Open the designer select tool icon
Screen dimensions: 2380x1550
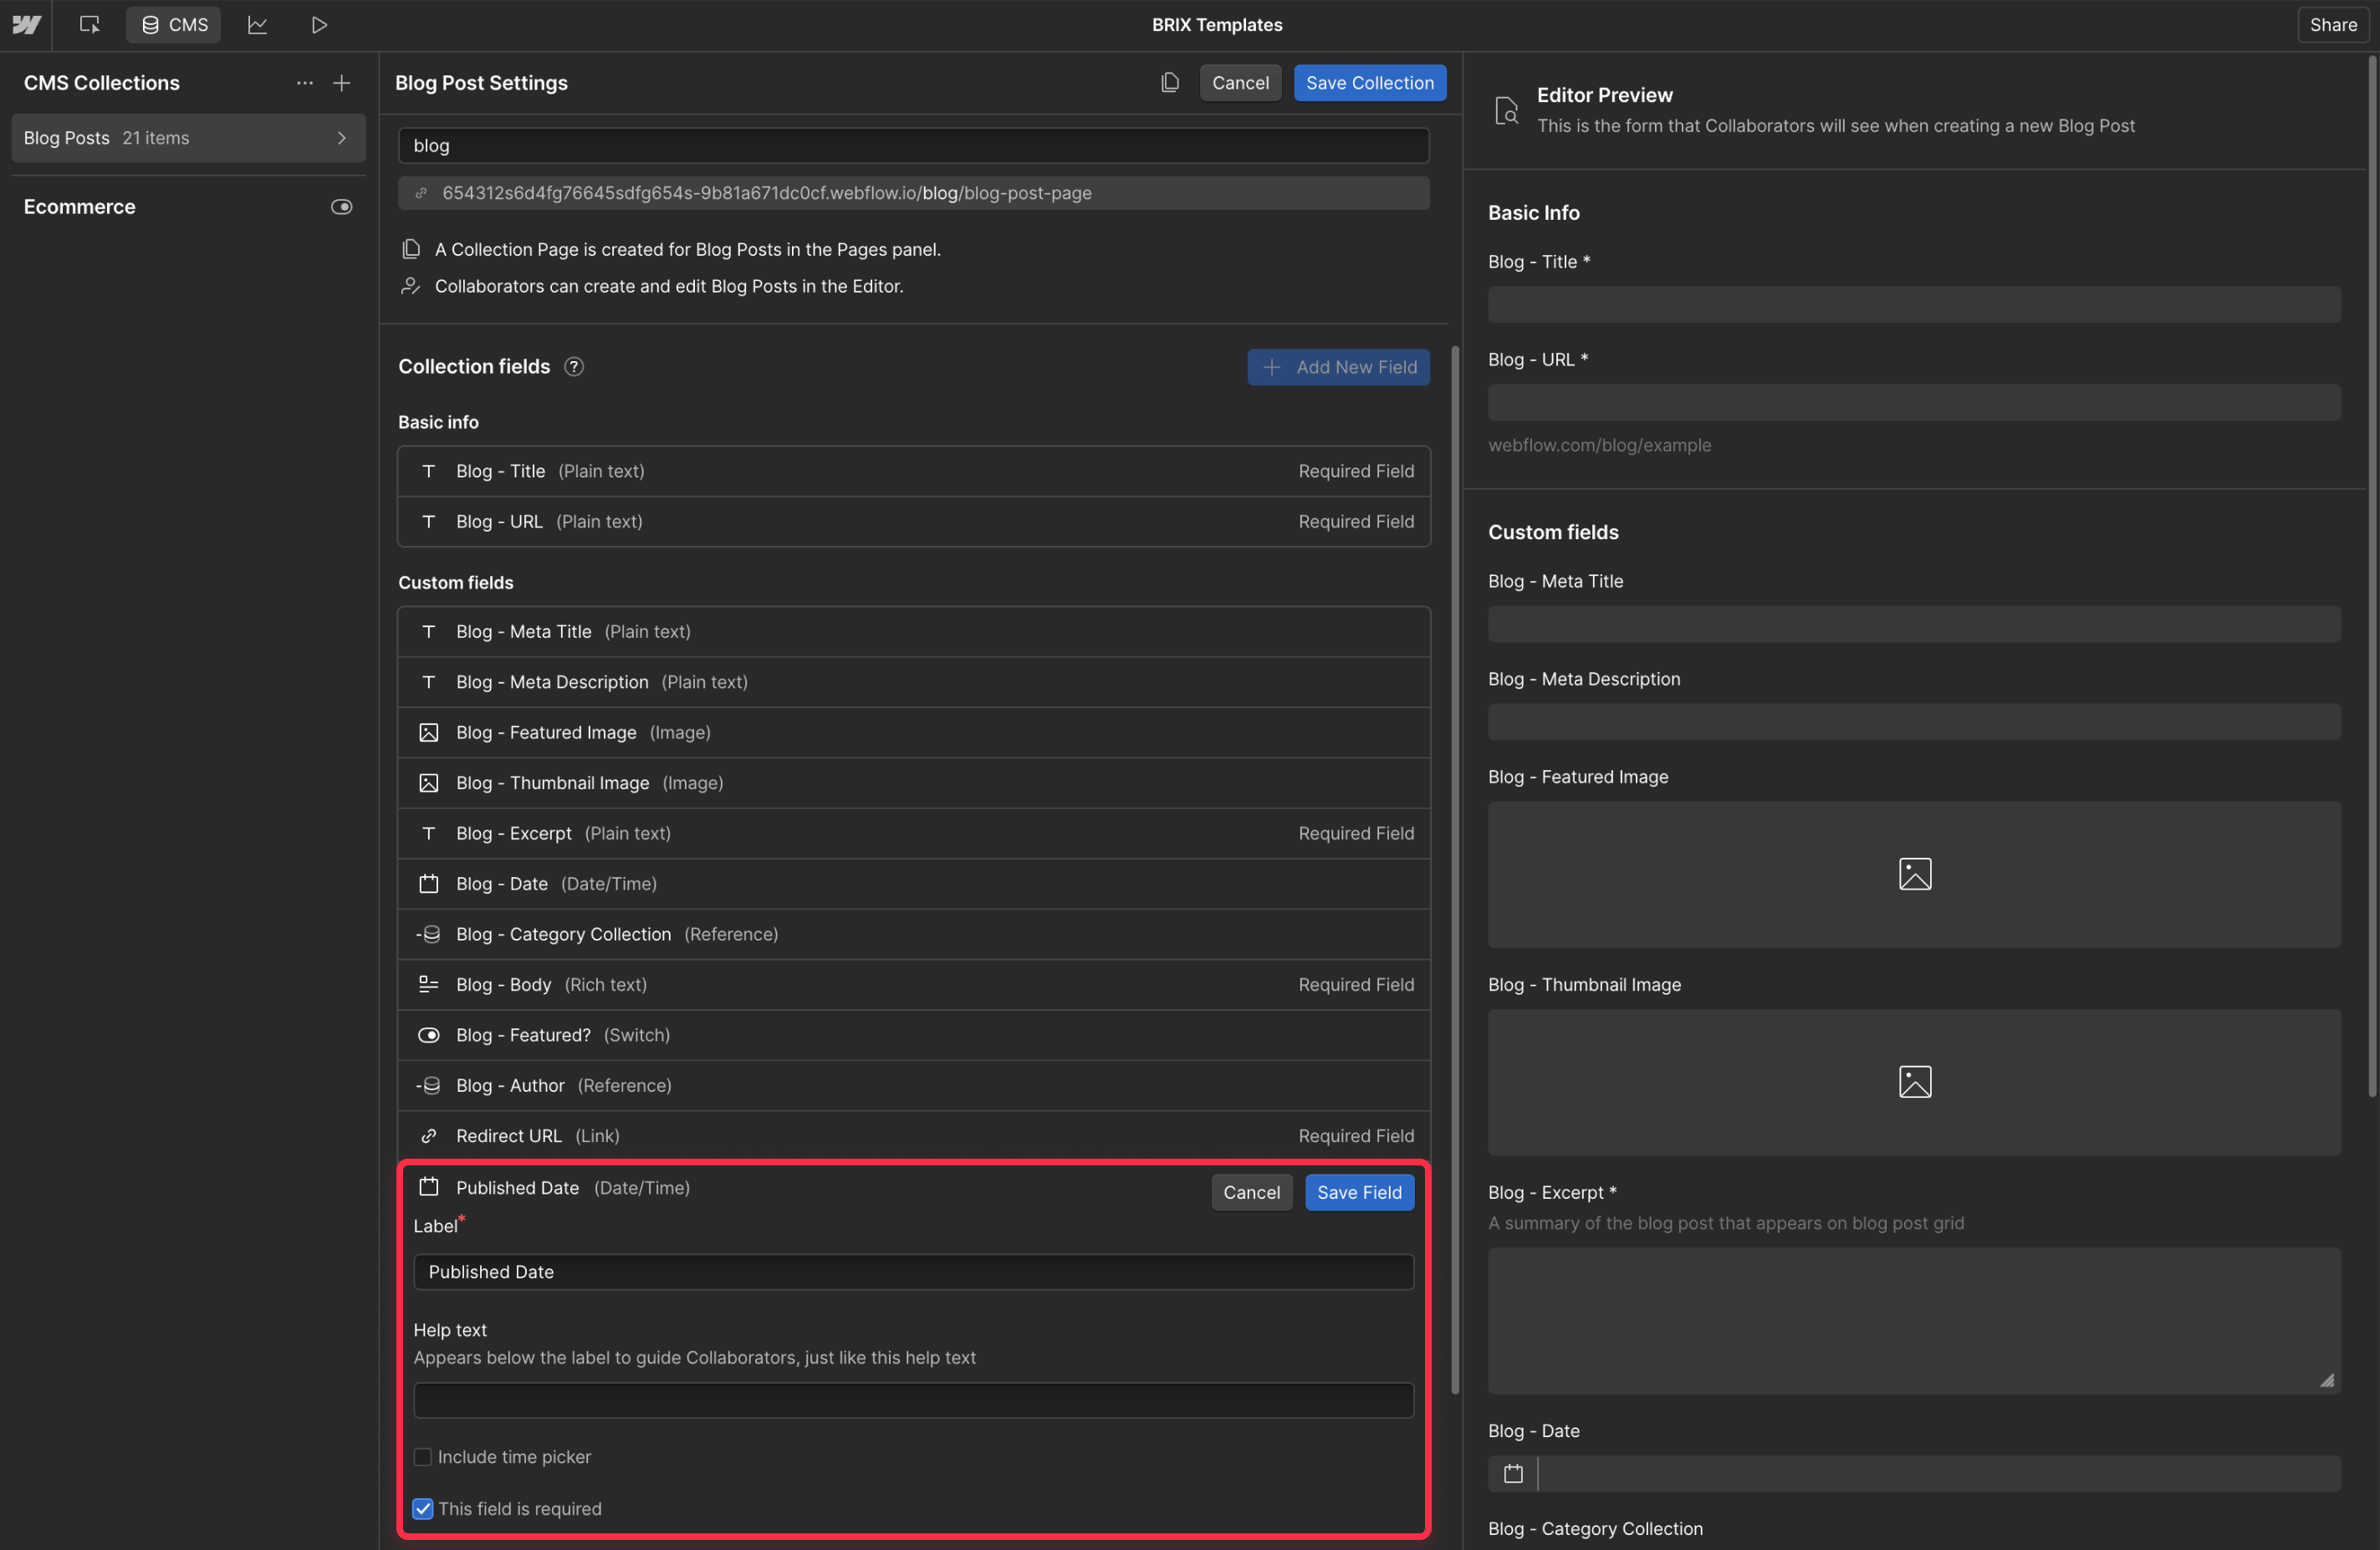click(x=90, y=24)
